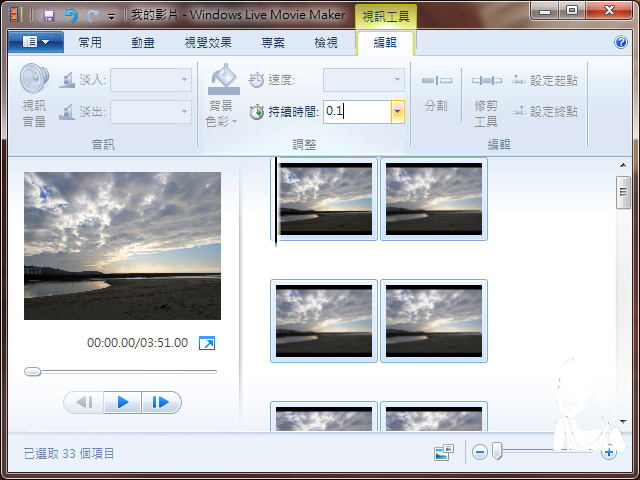Screen dimensions: 640x480
Task: Click 設定終點 button
Action: [x=545, y=111]
